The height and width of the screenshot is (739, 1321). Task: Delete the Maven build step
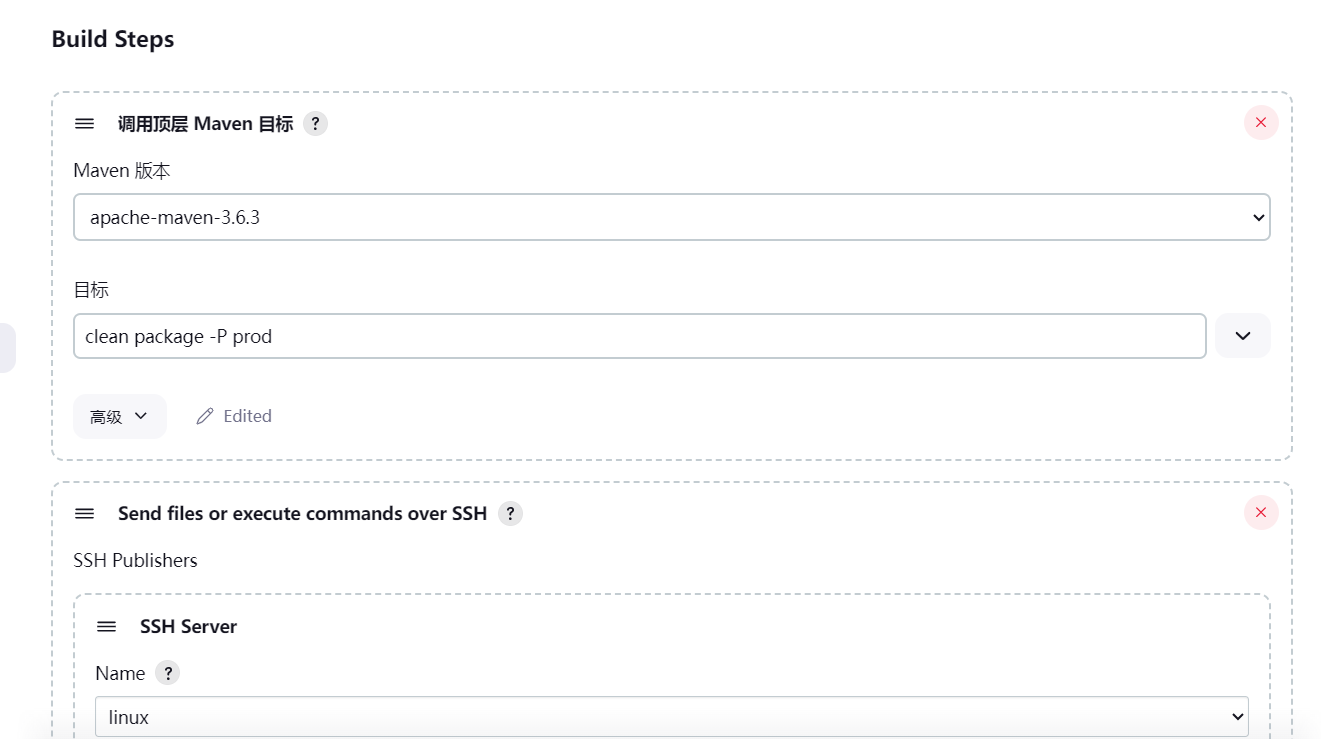click(x=1260, y=123)
